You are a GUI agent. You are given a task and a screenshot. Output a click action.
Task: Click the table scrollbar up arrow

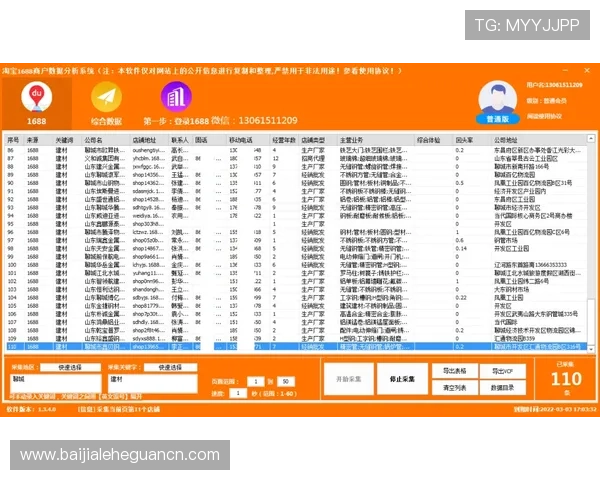(591, 138)
